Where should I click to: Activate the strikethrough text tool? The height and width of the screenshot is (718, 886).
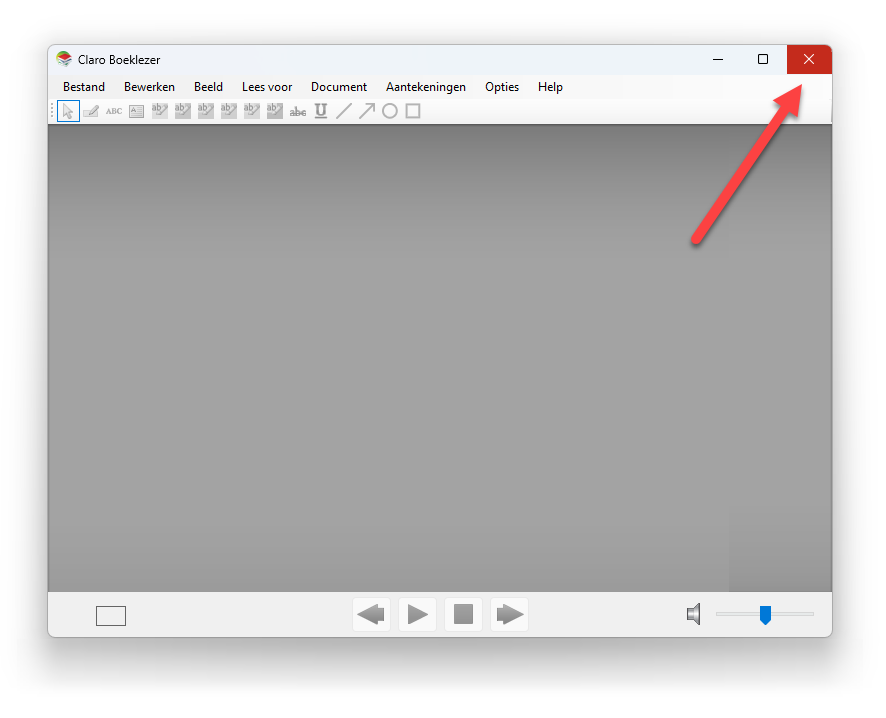tap(298, 111)
